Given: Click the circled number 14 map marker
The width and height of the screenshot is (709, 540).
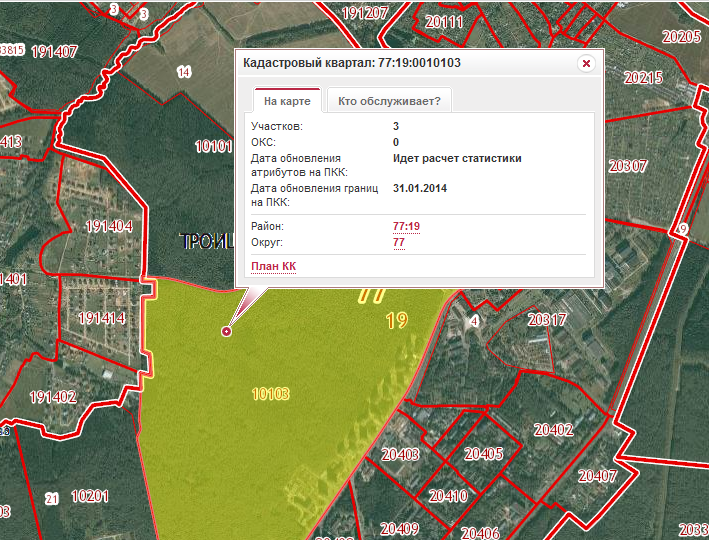Looking at the screenshot, I should [x=184, y=72].
